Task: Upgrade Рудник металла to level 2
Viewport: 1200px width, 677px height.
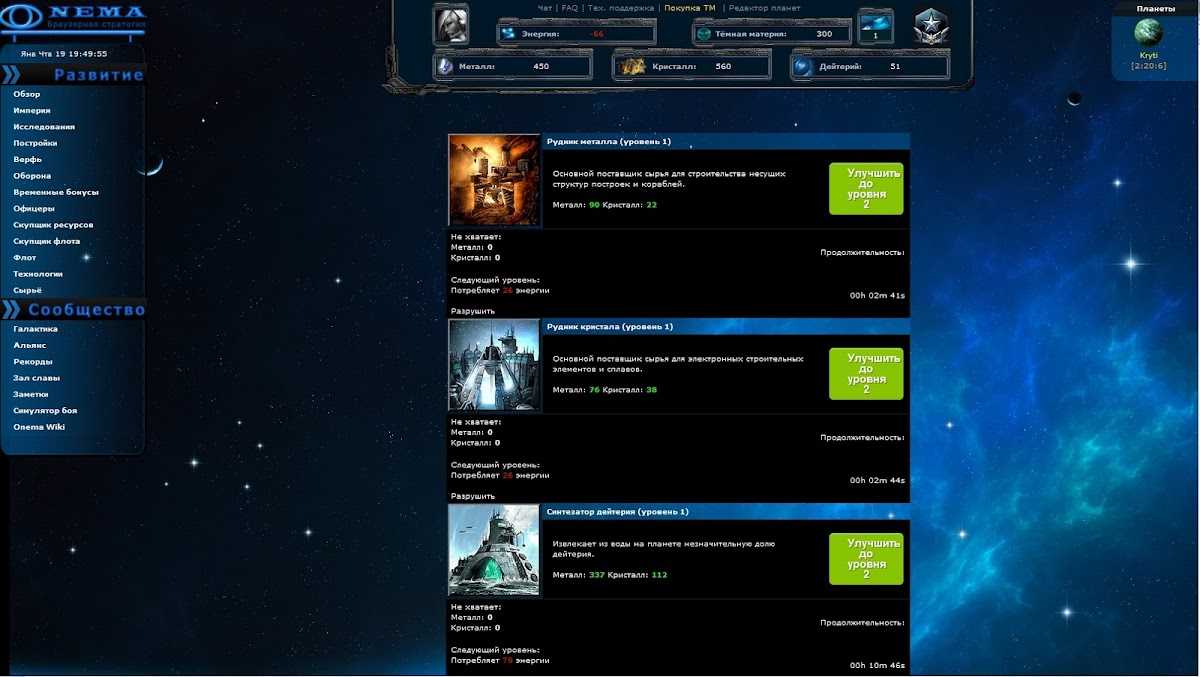Action: 865,189
